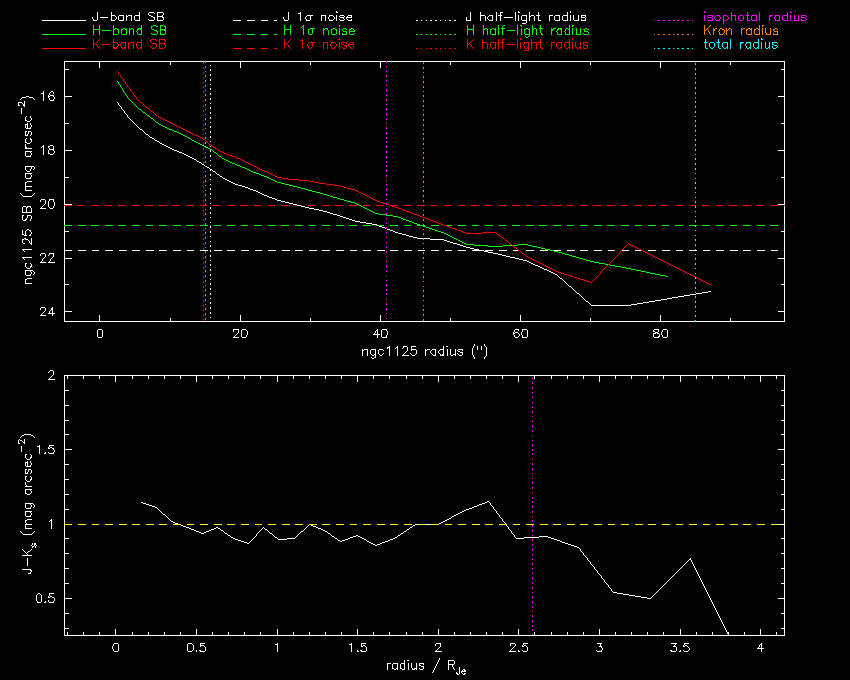This screenshot has height=680, width=850.
Task: Click the y-axis tick label '22' on upper plot
Action: [48, 258]
